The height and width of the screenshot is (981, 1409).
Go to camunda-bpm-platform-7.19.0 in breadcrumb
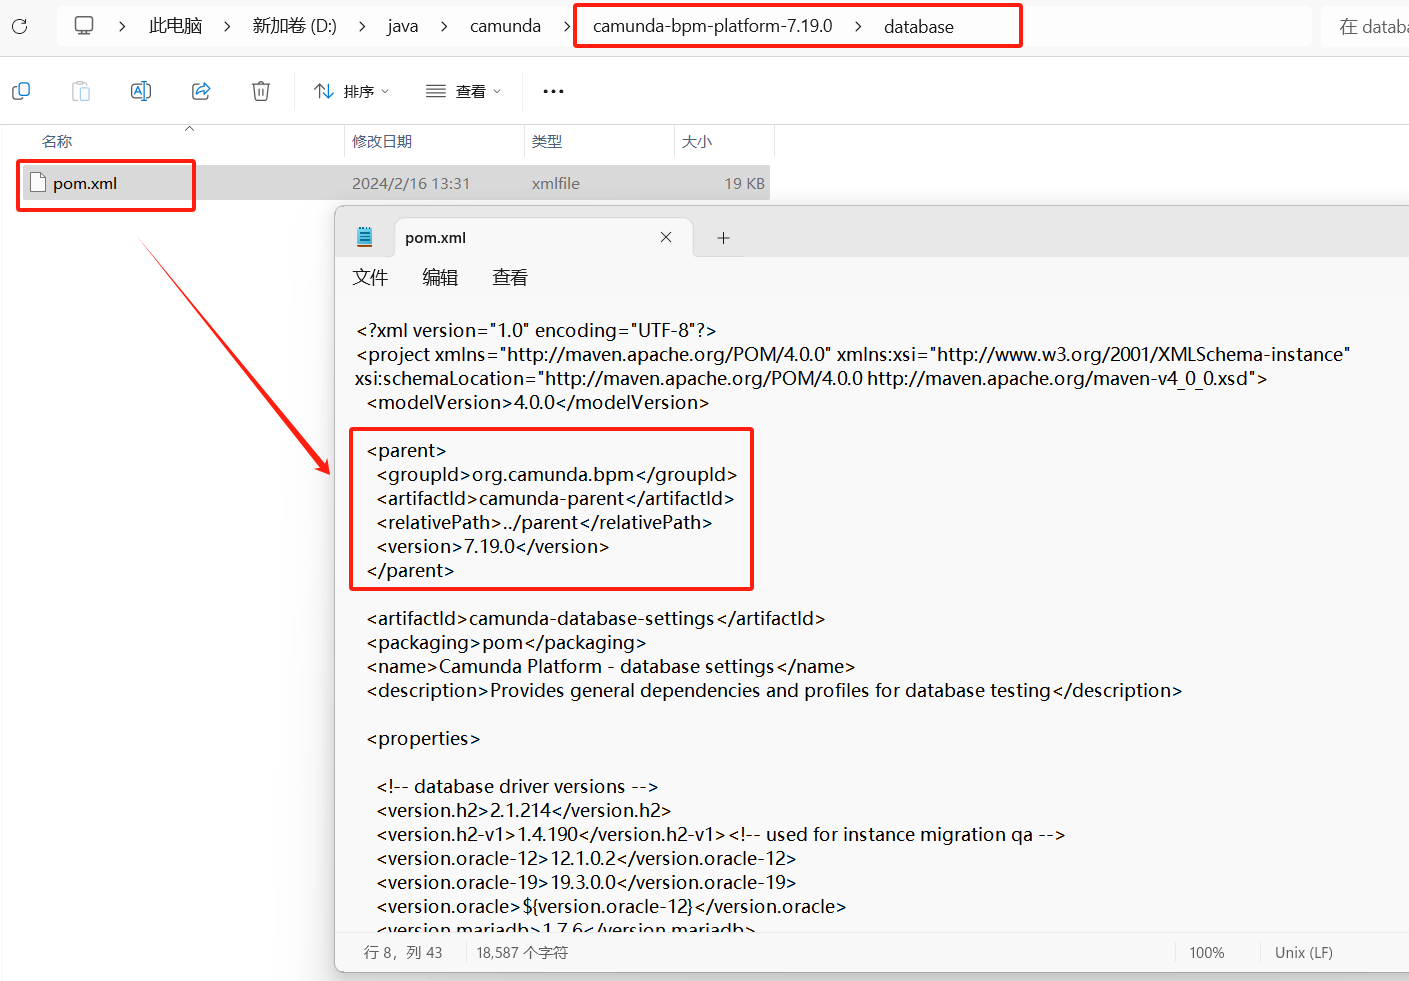pyautogui.click(x=713, y=26)
